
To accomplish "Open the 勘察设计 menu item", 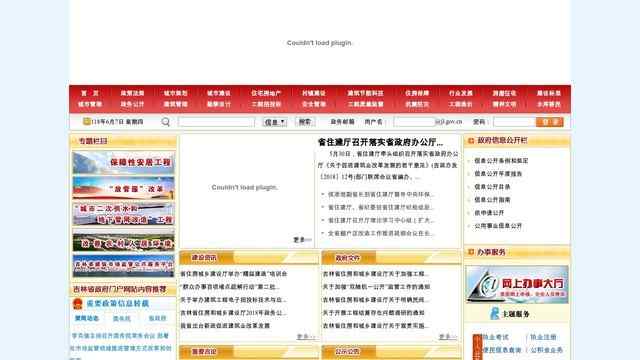I will (x=219, y=104).
